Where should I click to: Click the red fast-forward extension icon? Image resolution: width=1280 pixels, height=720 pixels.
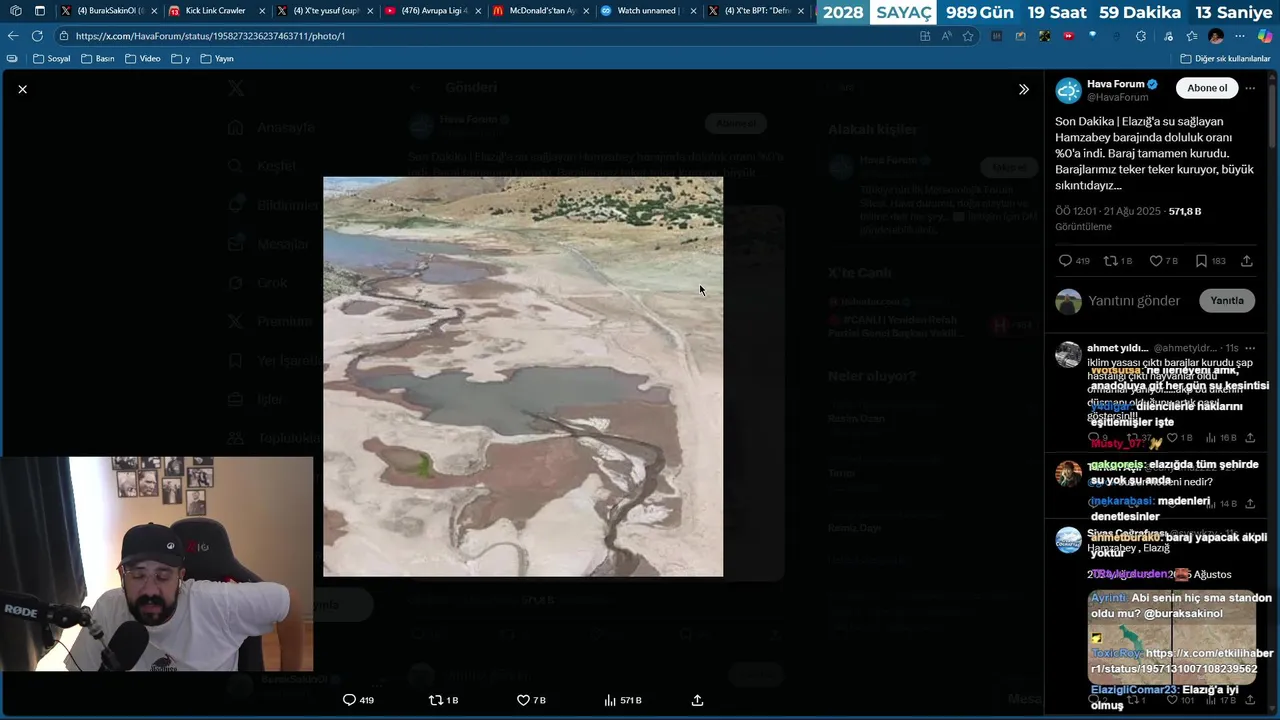click(1068, 36)
